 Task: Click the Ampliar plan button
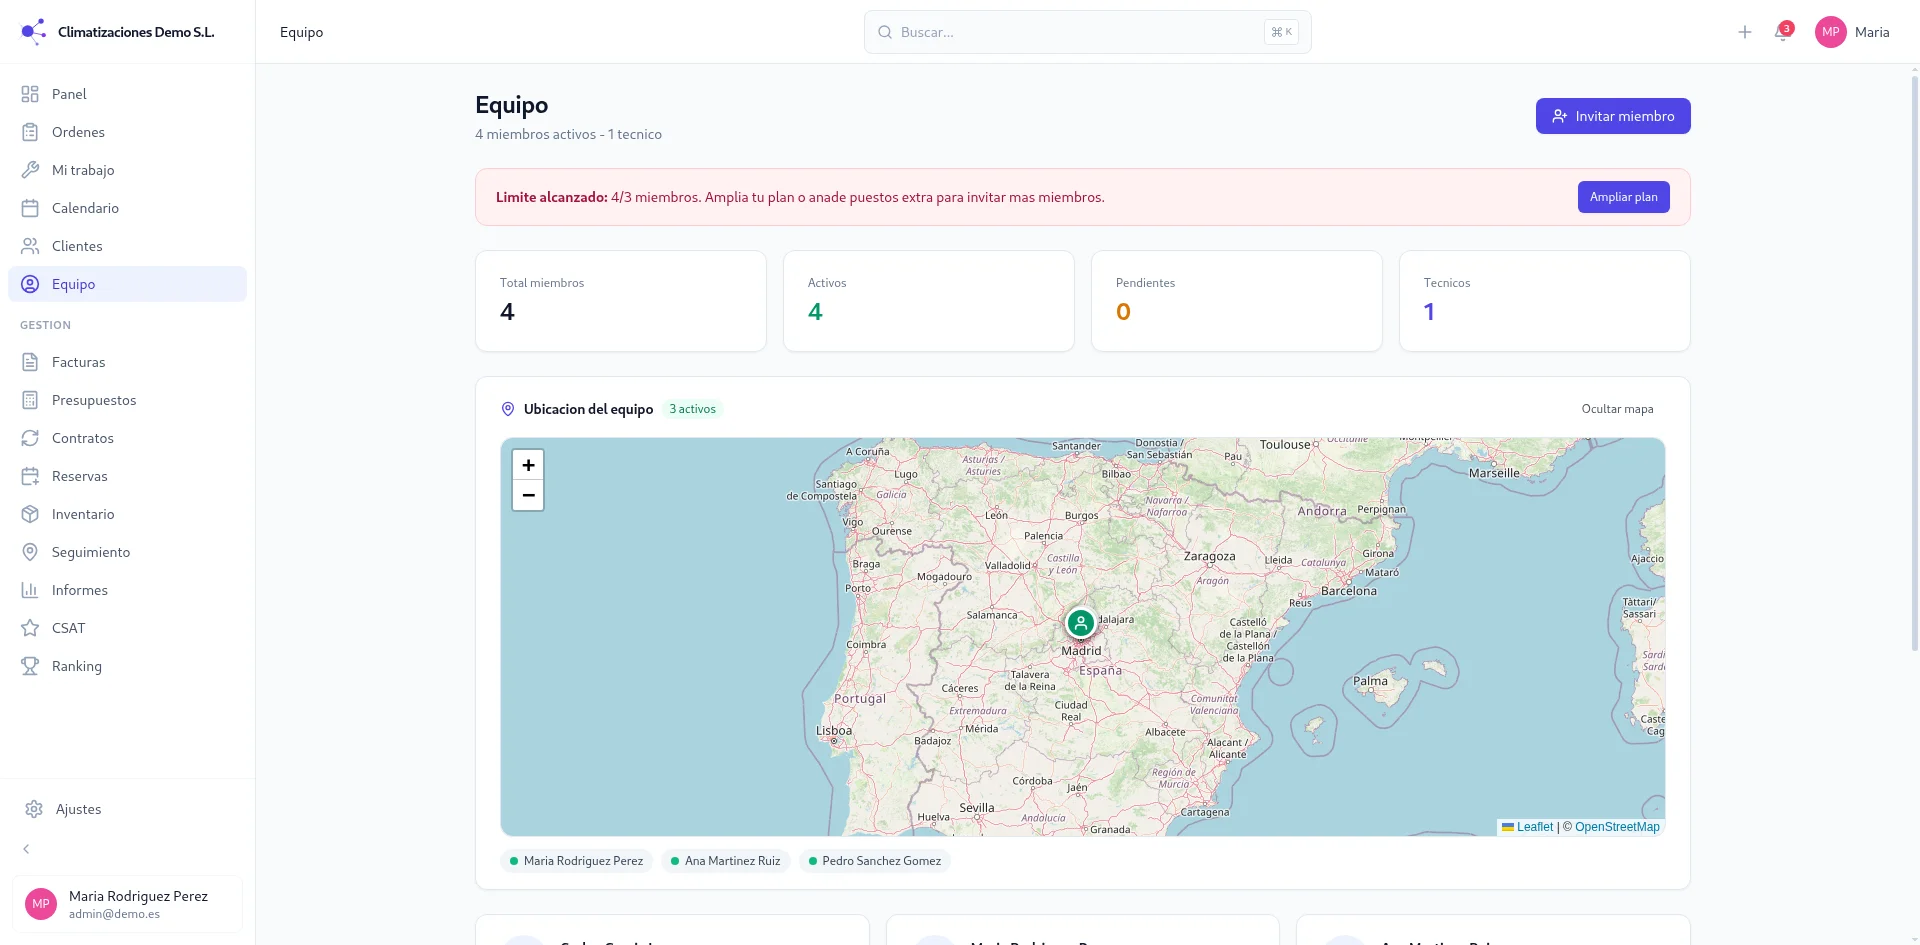pyautogui.click(x=1623, y=196)
